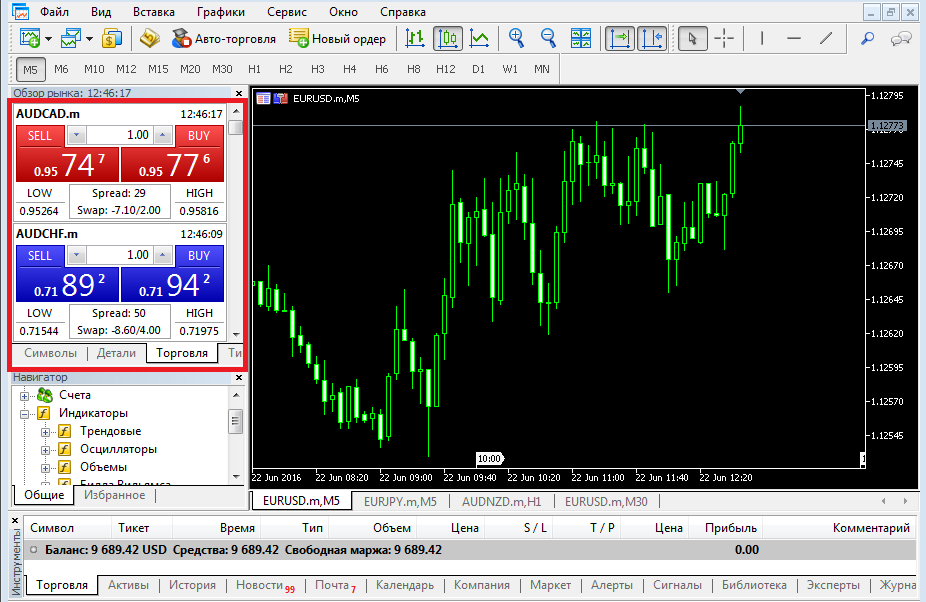
Task: Click the zoom in magnifier icon
Action: coord(516,39)
